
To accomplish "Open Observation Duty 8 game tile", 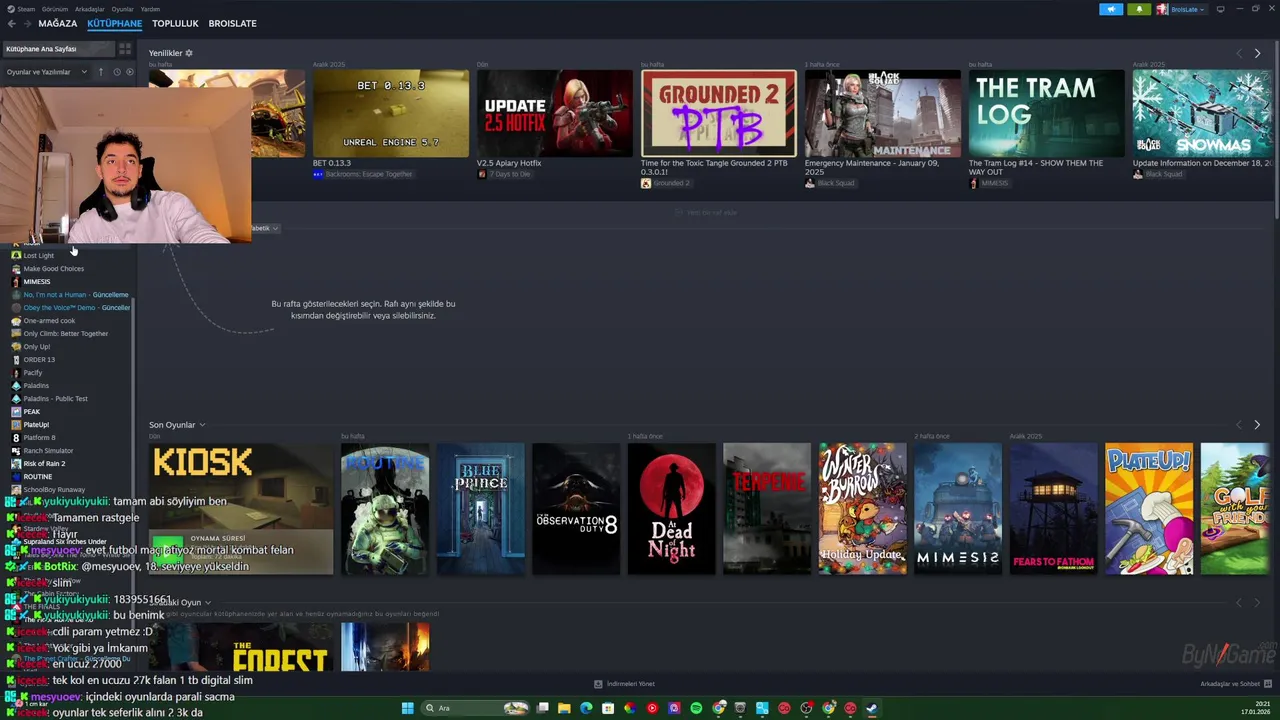I will pos(576,509).
